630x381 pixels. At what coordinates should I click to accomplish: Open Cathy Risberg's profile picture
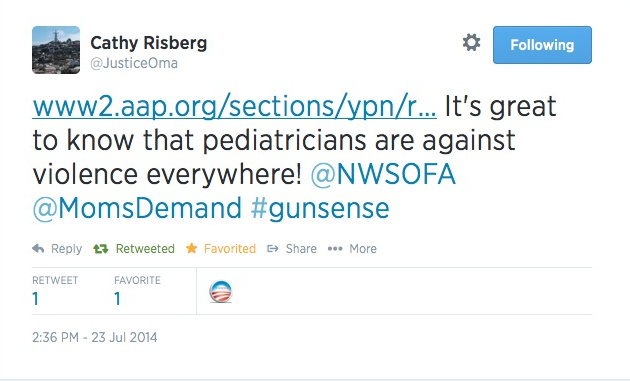(56, 50)
